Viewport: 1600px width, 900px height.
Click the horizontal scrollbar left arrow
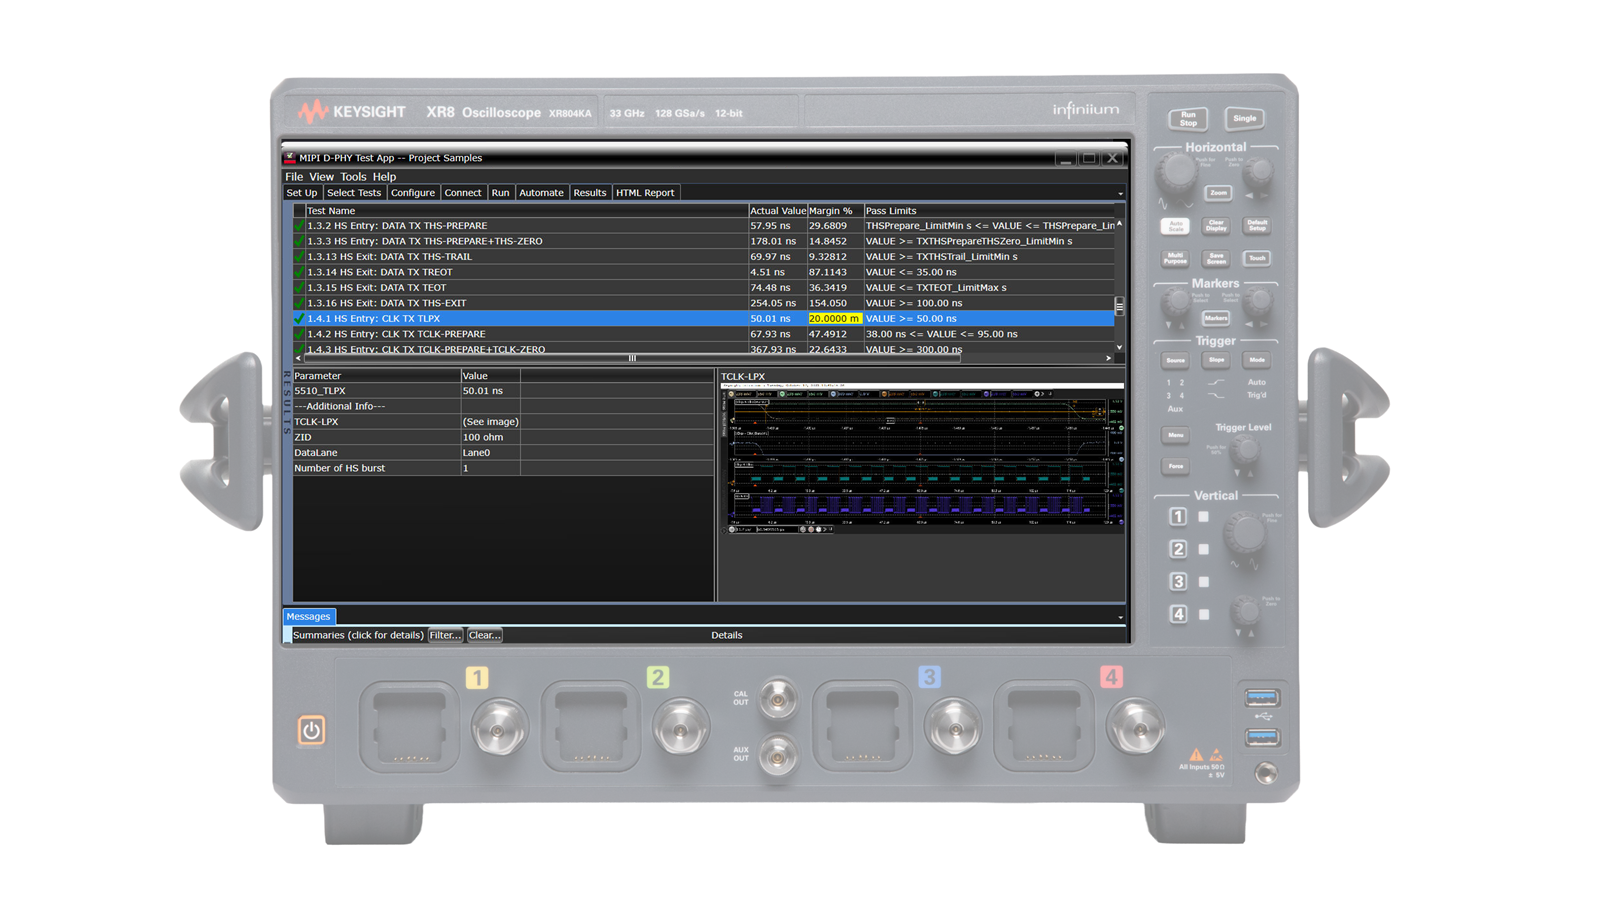tap(298, 358)
